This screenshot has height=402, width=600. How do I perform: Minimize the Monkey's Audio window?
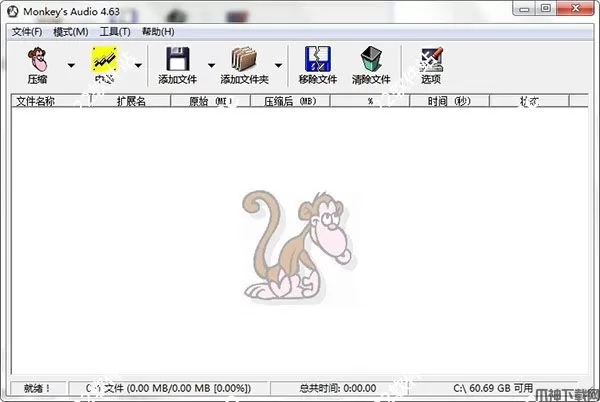point(524,9)
